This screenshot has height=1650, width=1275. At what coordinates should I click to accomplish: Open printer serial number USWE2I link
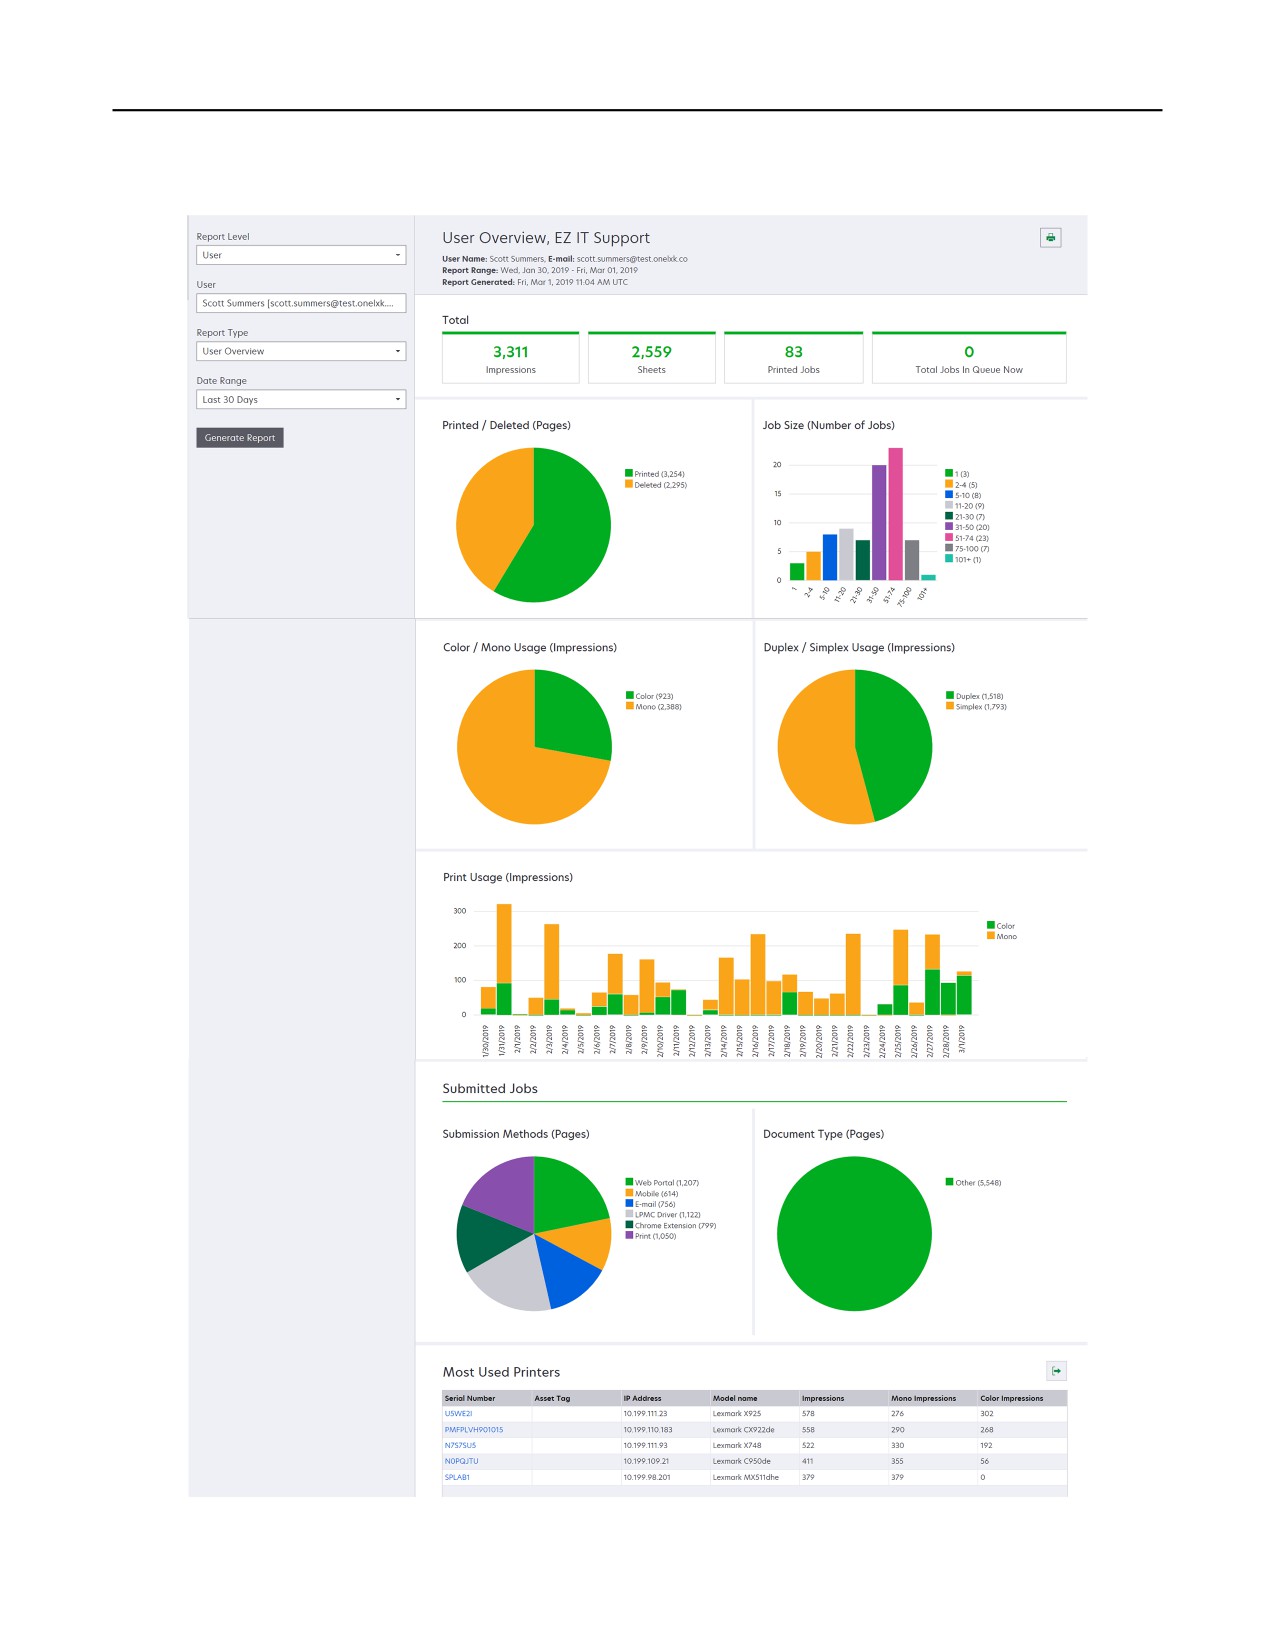click(x=458, y=1414)
